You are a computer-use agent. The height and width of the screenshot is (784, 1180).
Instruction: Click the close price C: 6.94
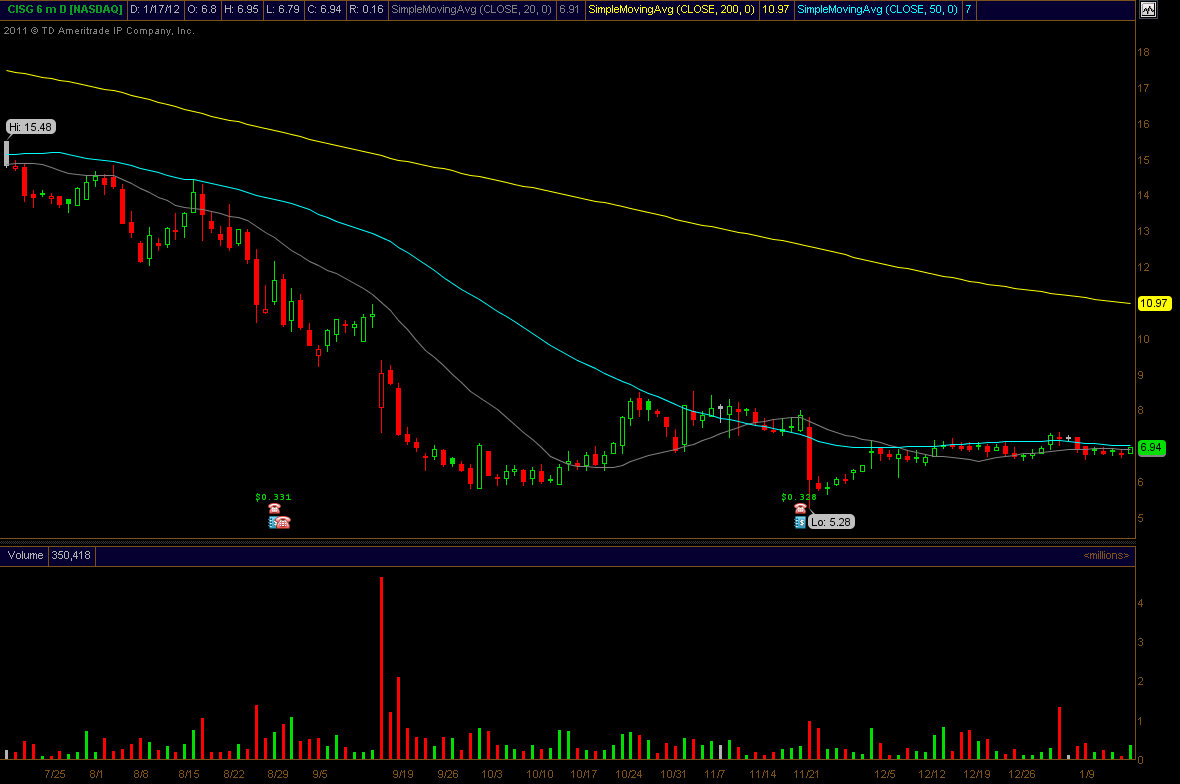[x=324, y=10]
